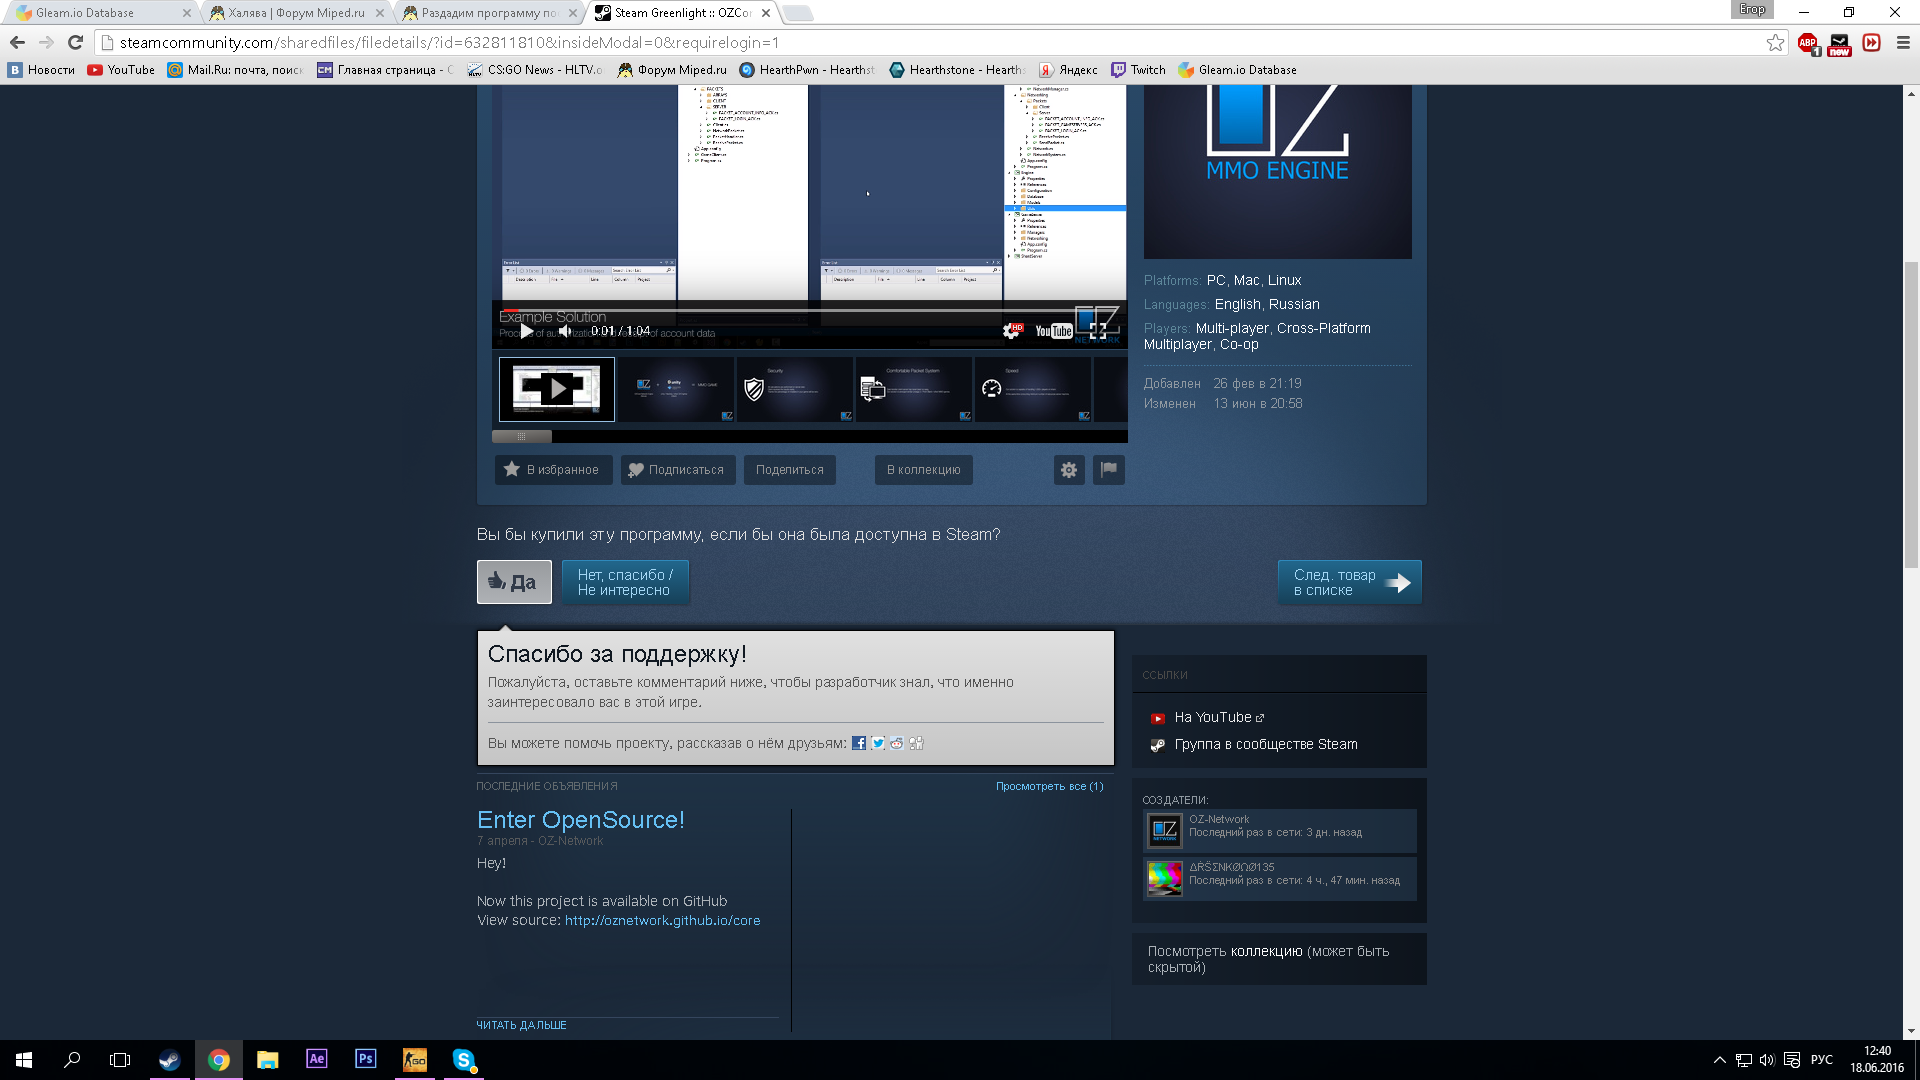Open the video on YouTube logo

tap(1054, 331)
